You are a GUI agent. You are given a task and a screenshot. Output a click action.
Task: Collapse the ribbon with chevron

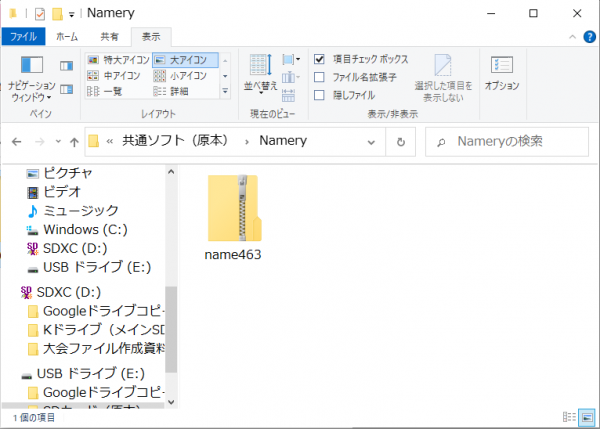(572, 37)
